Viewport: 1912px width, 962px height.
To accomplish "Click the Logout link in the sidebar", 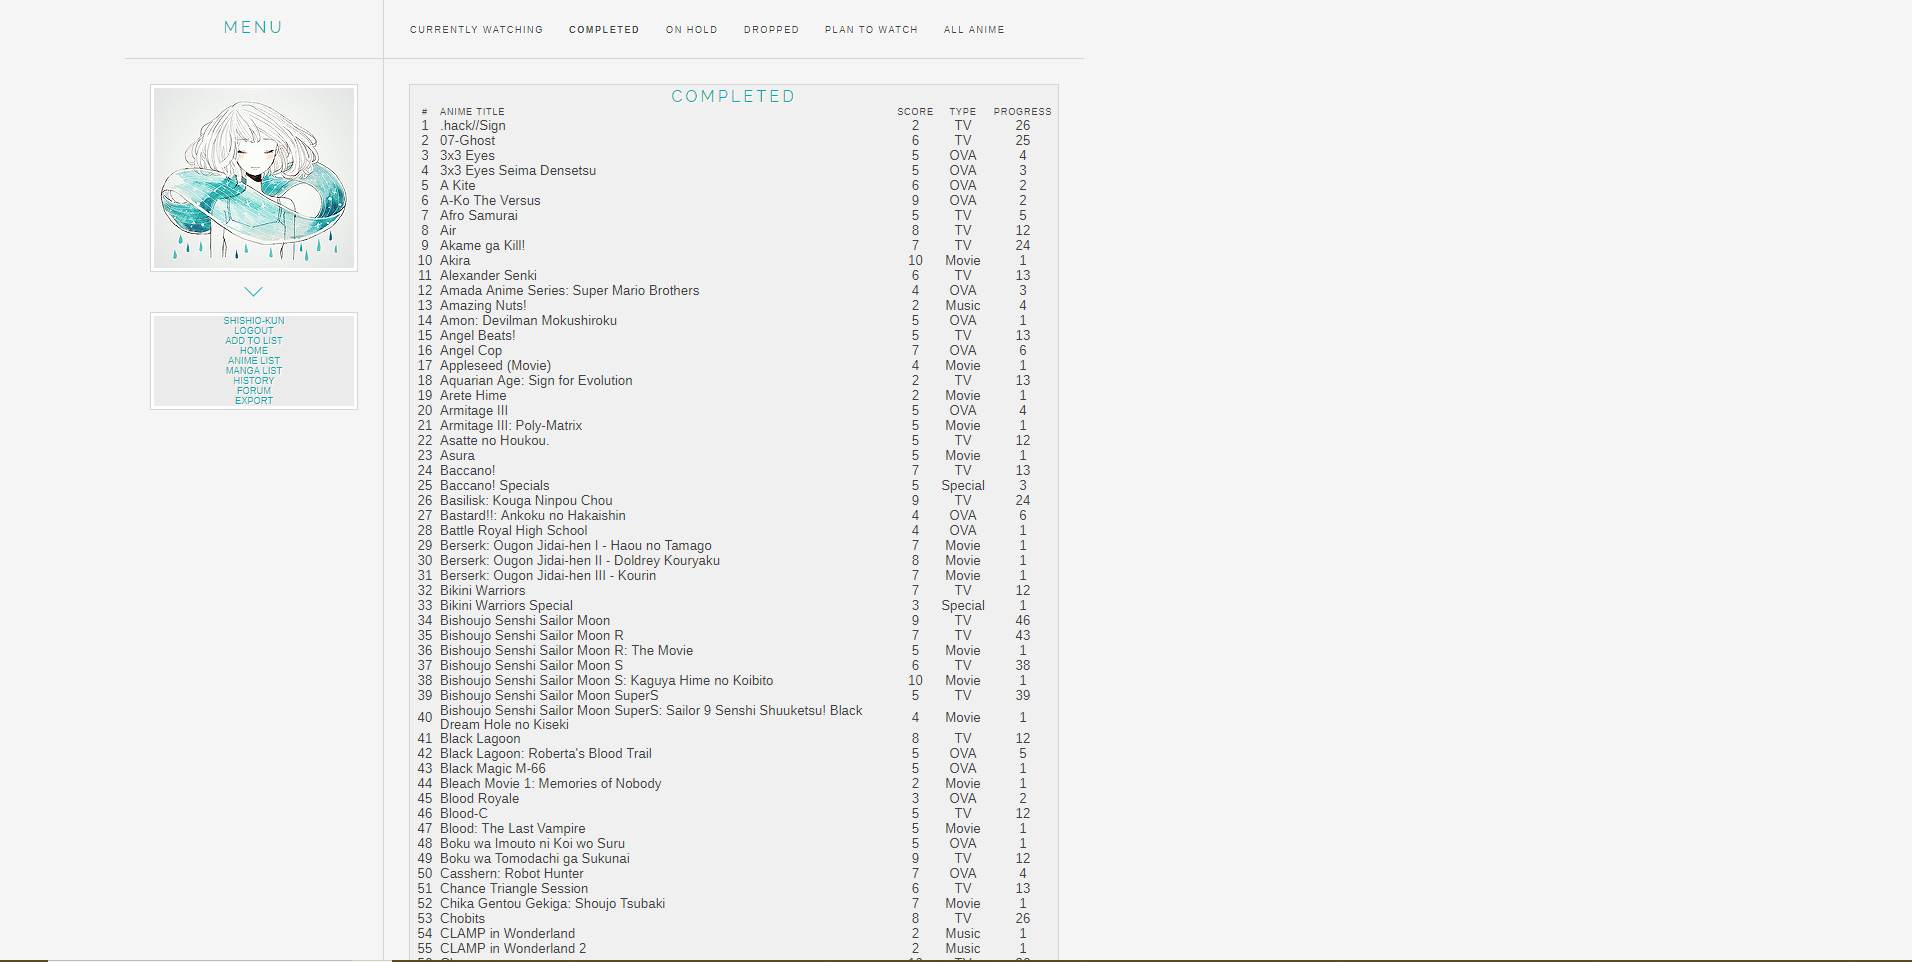I will pyautogui.click(x=254, y=331).
